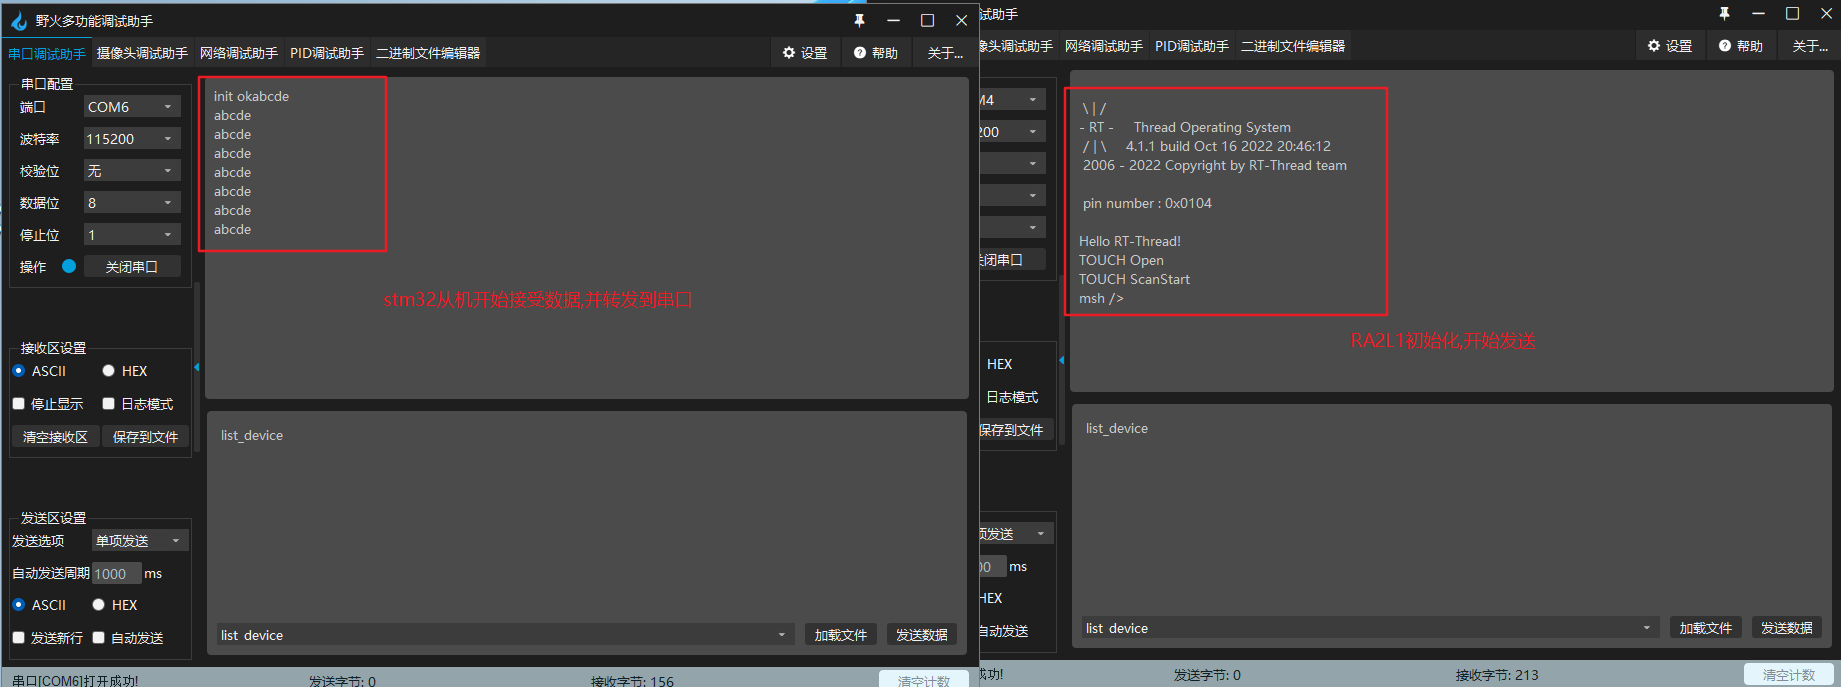1841x687 pixels.
Task: Toggle 自动发送 checkbox in left window
Action: [x=98, y=638]
